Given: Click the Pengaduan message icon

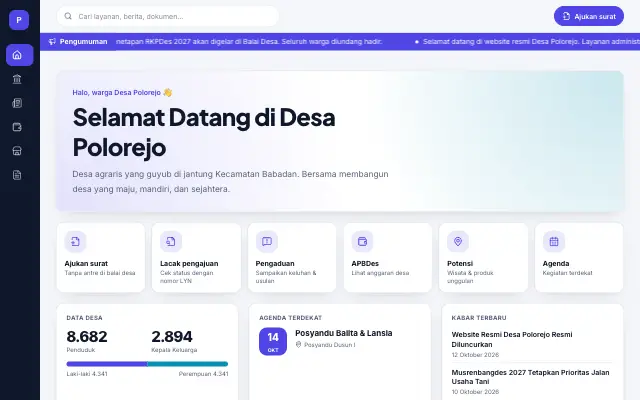Looking at the screenshot, I should click(267, 242).
